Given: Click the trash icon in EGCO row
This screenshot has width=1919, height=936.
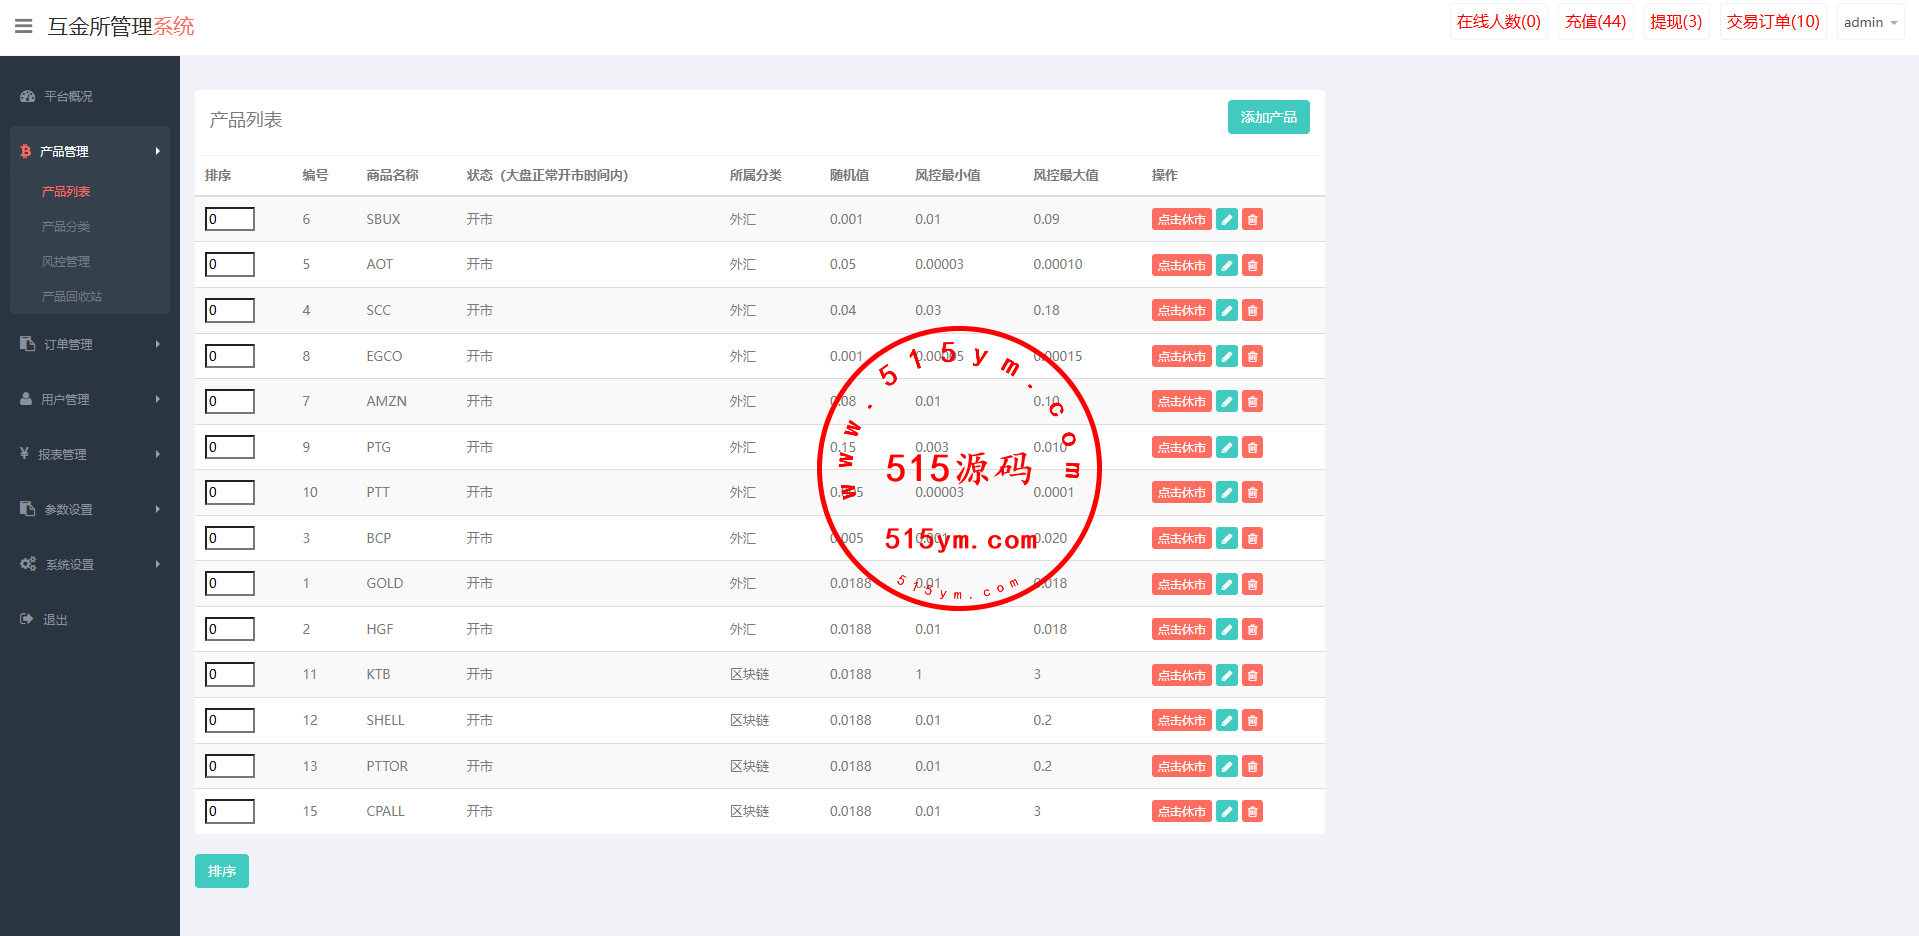Looking at the screenshot, I should (x=1252, y=357).
